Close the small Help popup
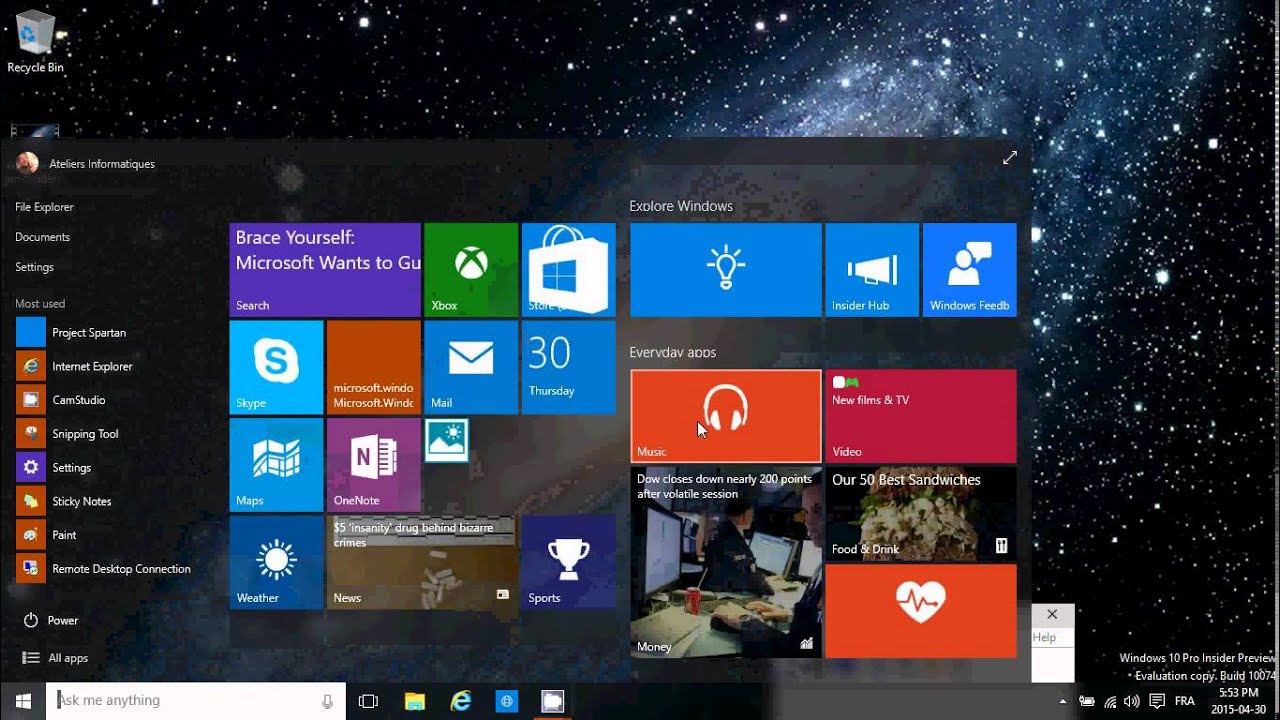This screenshot has height=720, width=1280. pos(1052,614)
